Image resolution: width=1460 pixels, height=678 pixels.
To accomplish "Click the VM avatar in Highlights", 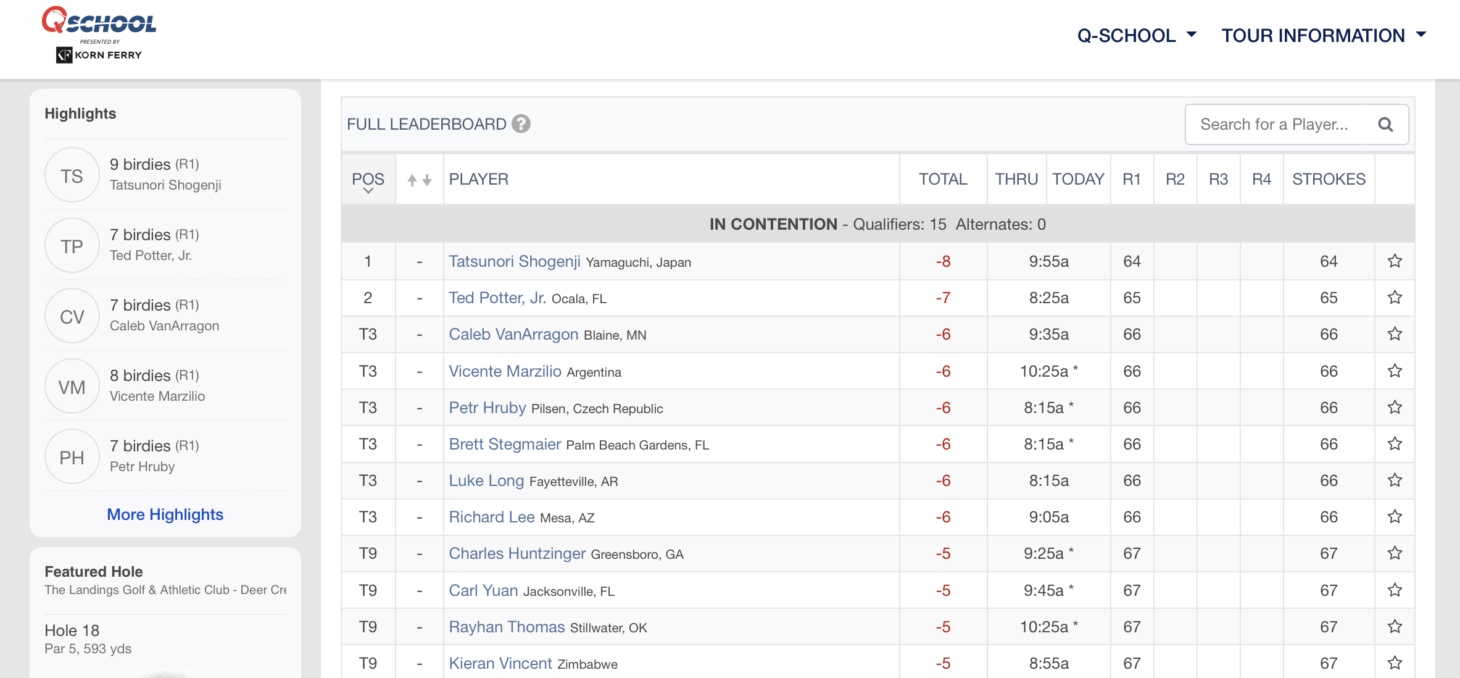I will (72, 386).
